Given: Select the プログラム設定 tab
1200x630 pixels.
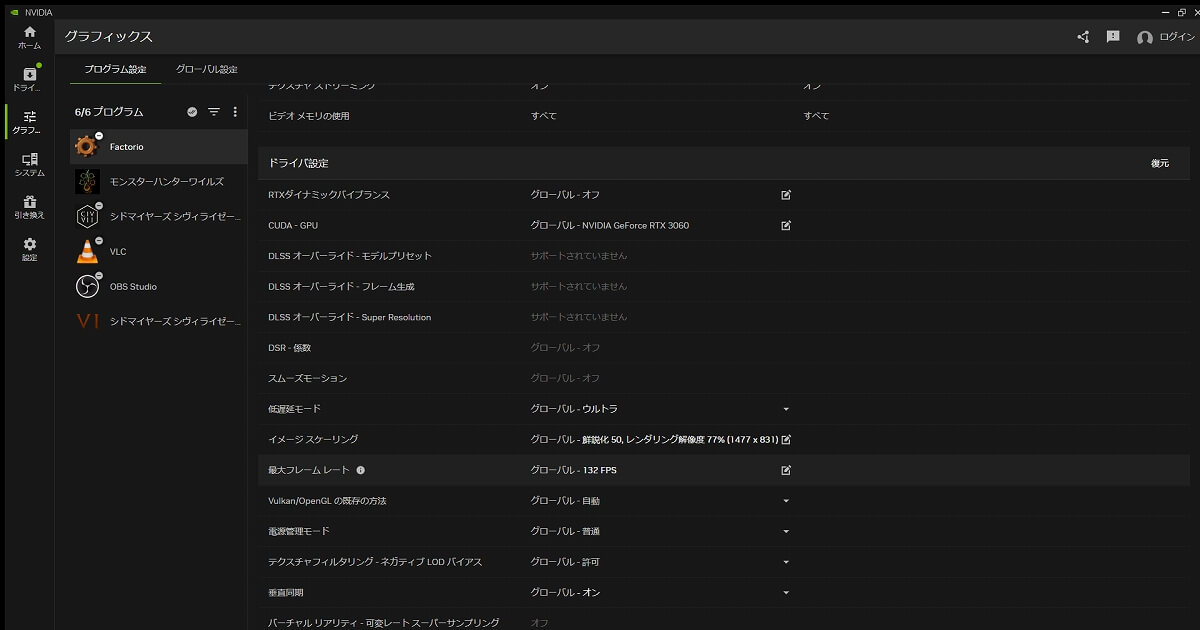Looking at the screenshot, I should coord(115,70).
